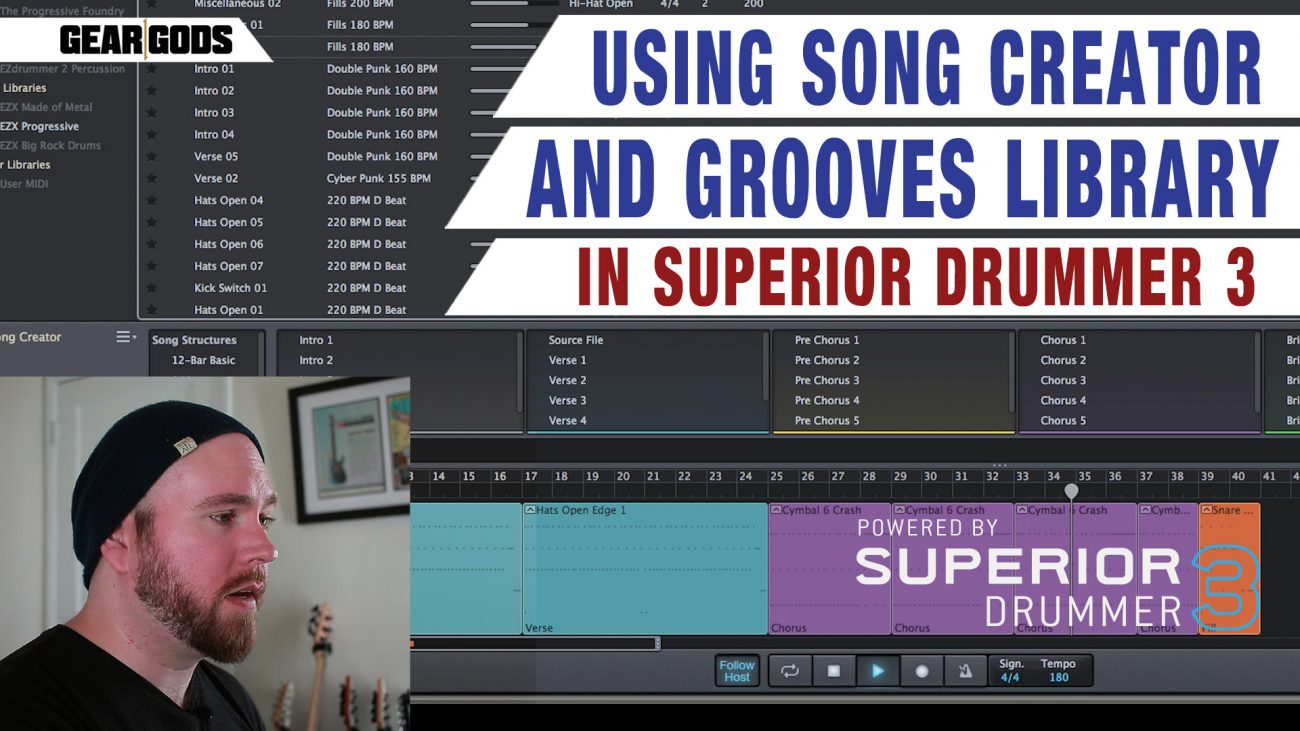Open the orange Snare block menu icon
1300x731 pixels.
(x=1207, y=510)
